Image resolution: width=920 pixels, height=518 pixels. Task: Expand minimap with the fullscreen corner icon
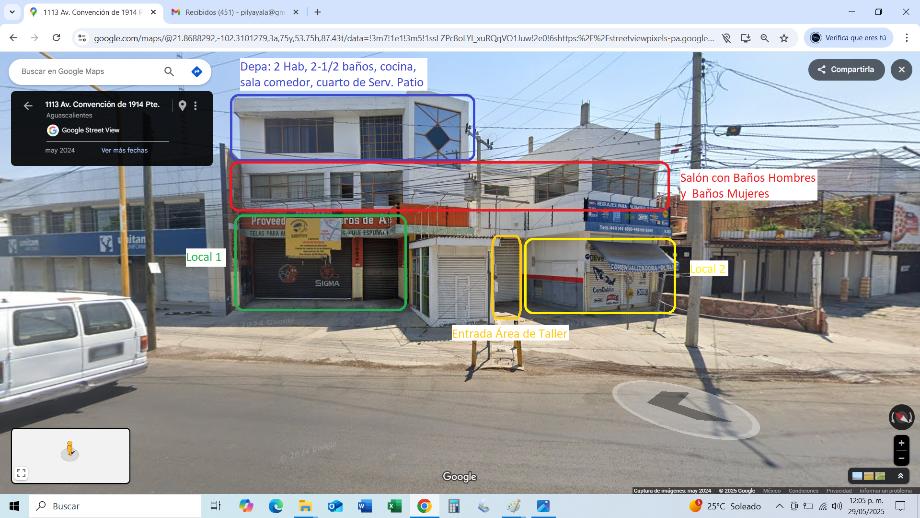pos(21,473)
